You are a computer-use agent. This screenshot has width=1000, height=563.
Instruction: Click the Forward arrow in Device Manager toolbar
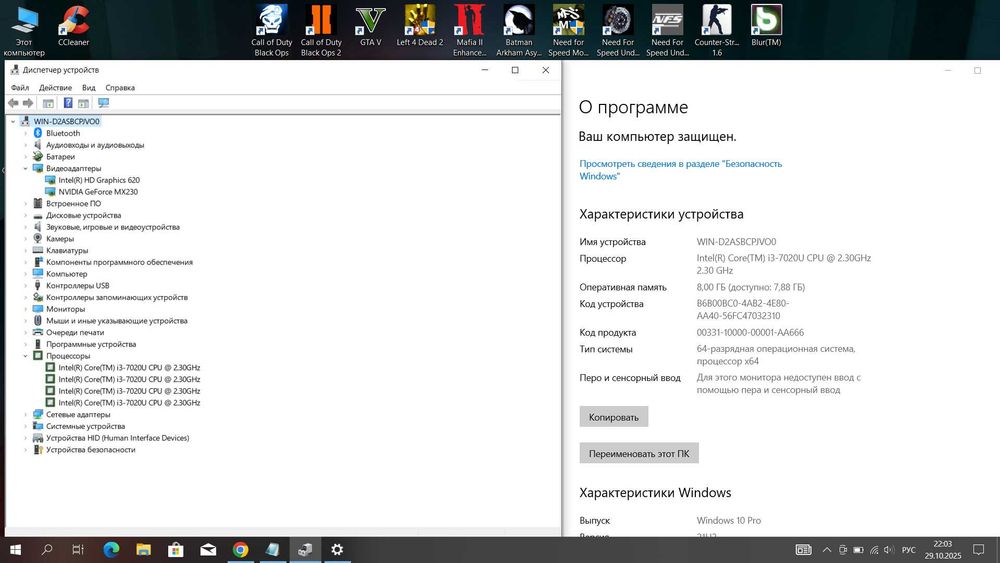(28, 103)
